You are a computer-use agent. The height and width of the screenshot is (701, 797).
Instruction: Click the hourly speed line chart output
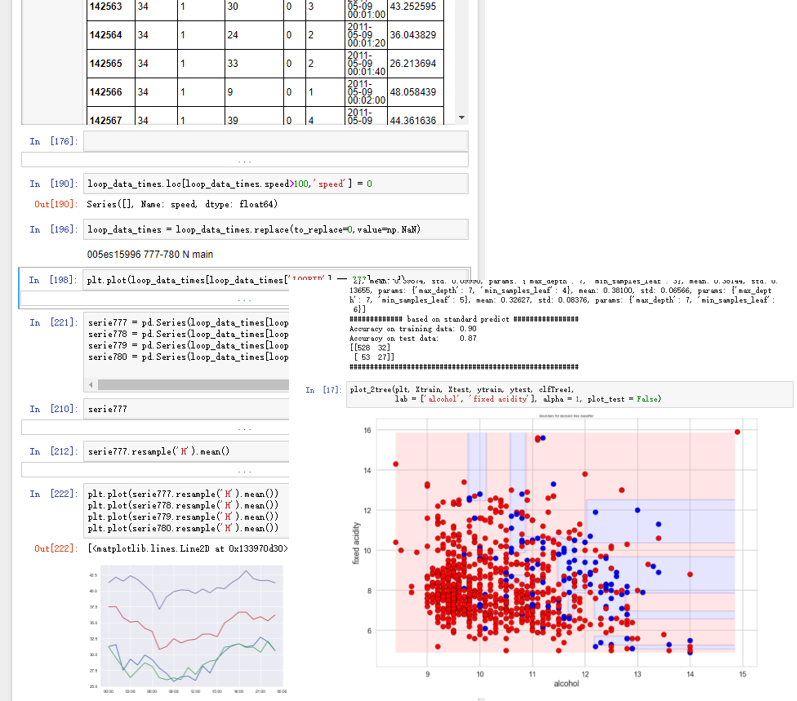click(188, 629)
